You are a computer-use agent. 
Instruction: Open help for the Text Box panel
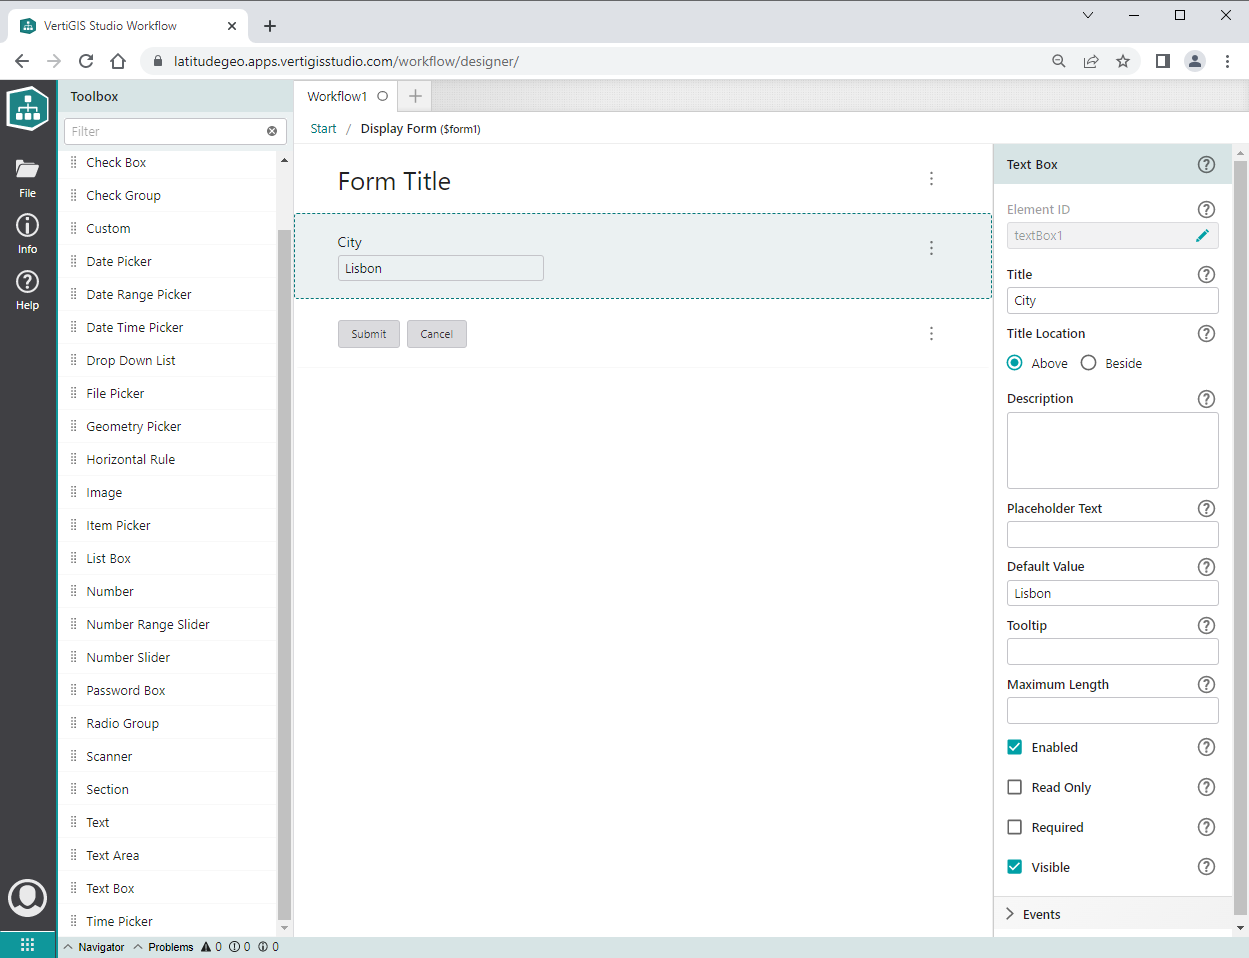(x=1206, y=165)
